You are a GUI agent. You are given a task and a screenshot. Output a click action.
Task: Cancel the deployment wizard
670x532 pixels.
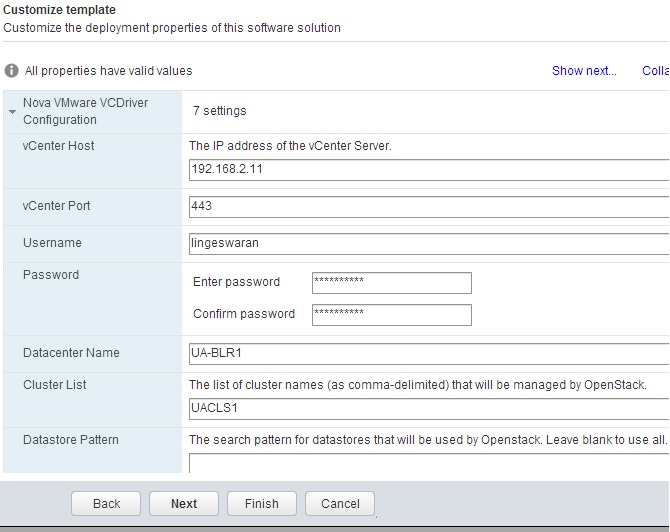tap(340, 504)
